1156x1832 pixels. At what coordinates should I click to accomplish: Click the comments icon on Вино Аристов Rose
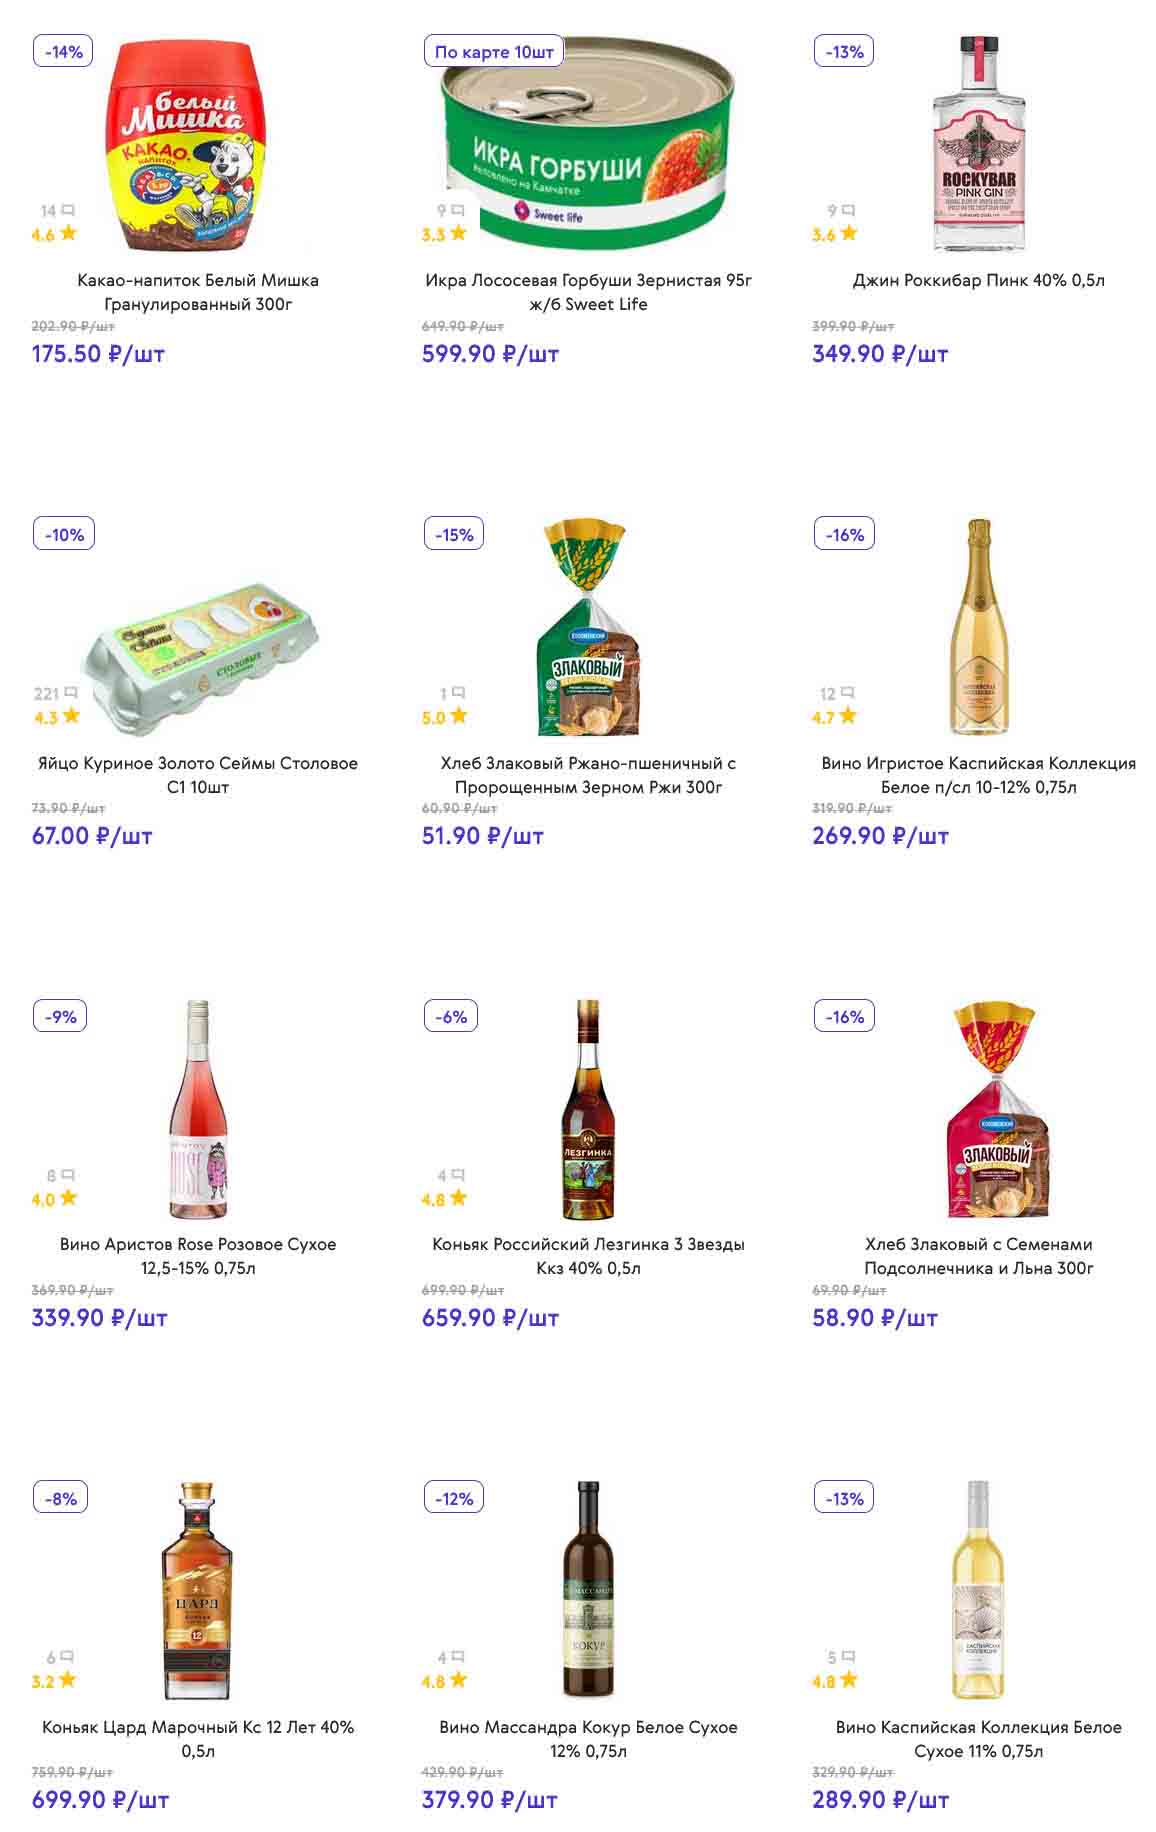tap(68, 1176)
